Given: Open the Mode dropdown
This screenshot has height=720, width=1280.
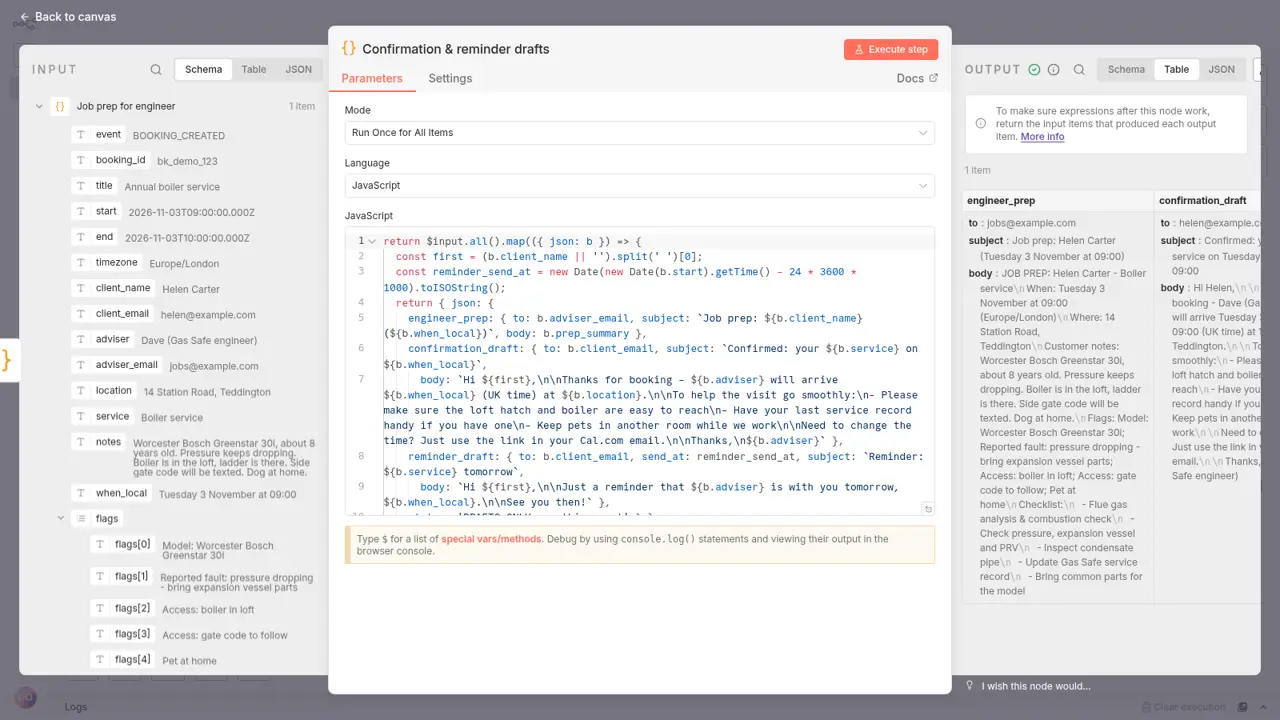Looking at the screenshot, I should point(640,132).
